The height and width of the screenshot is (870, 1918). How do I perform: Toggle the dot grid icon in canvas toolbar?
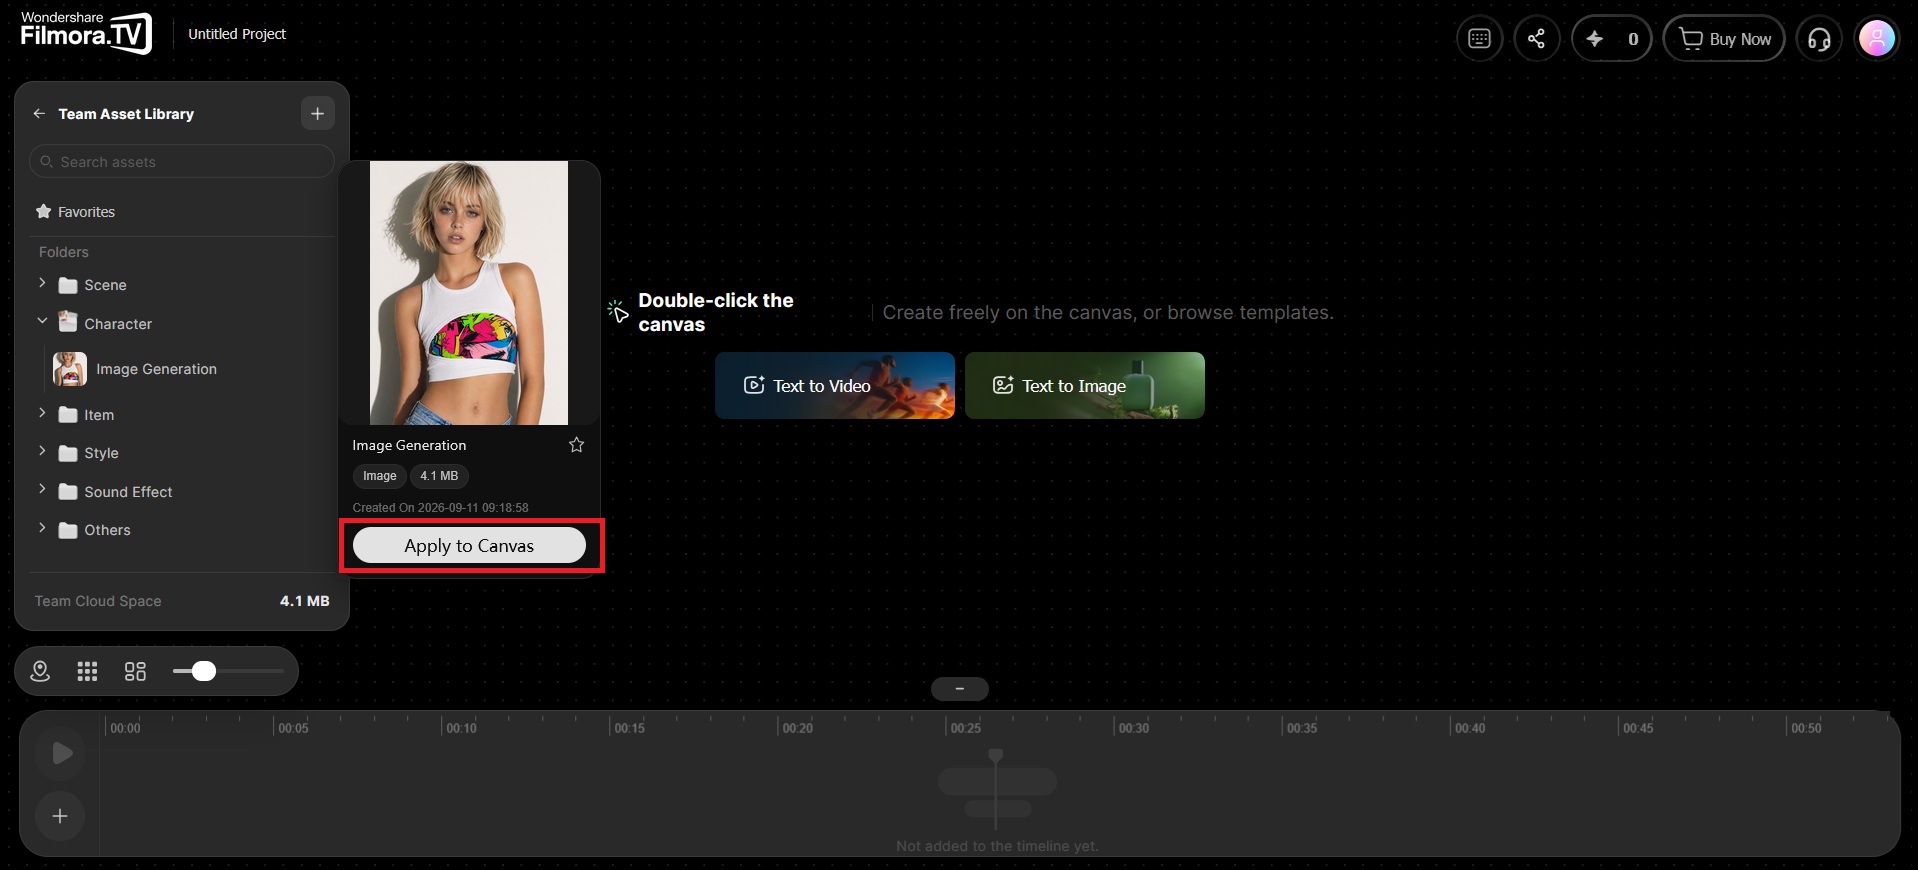pos(88,671)
